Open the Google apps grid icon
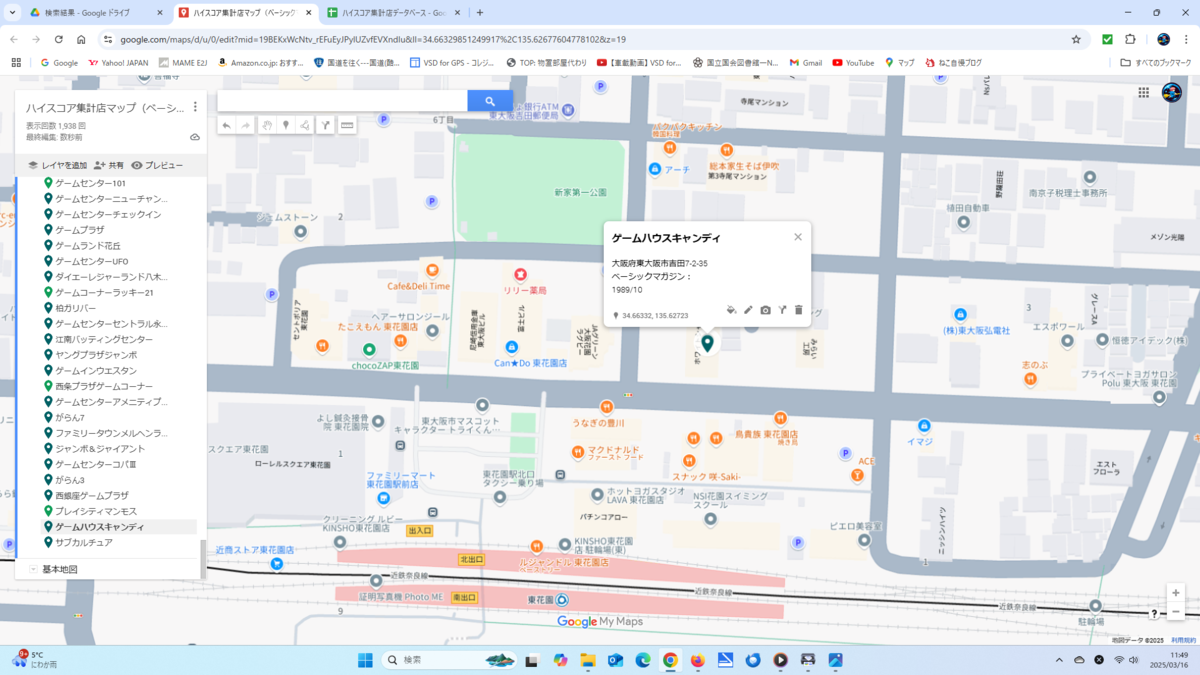The image size is (1200, 675). 1143,92
